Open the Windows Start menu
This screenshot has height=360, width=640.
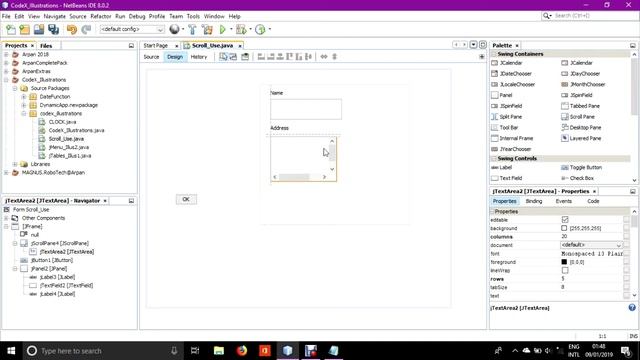tap(11, 351)
